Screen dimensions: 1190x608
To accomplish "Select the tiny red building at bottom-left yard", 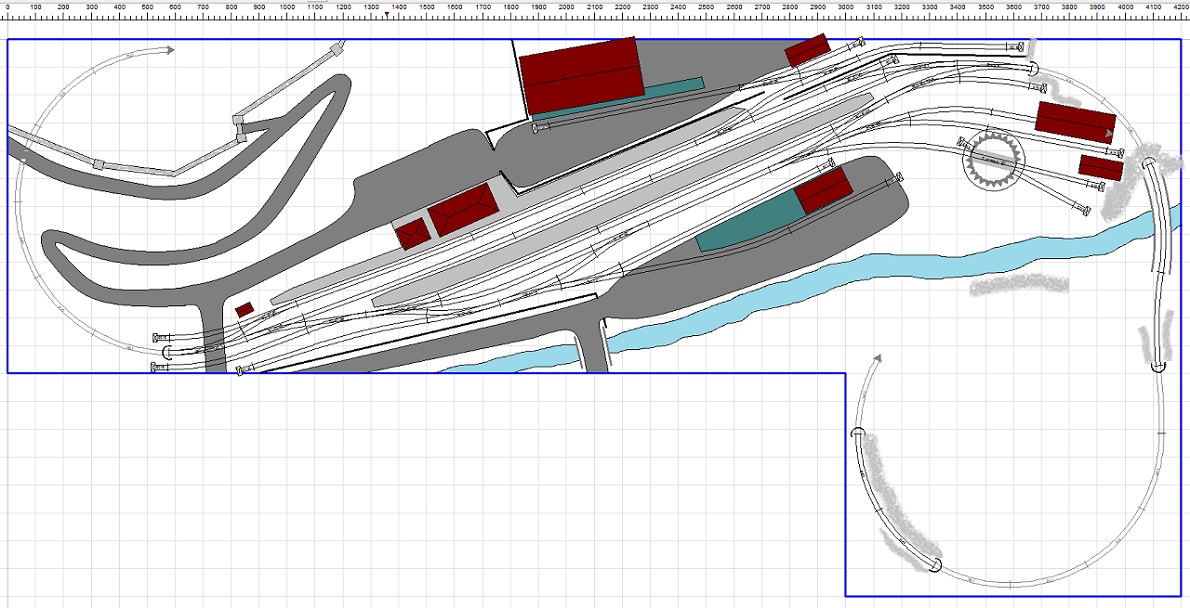I will (x=244, y=310).
